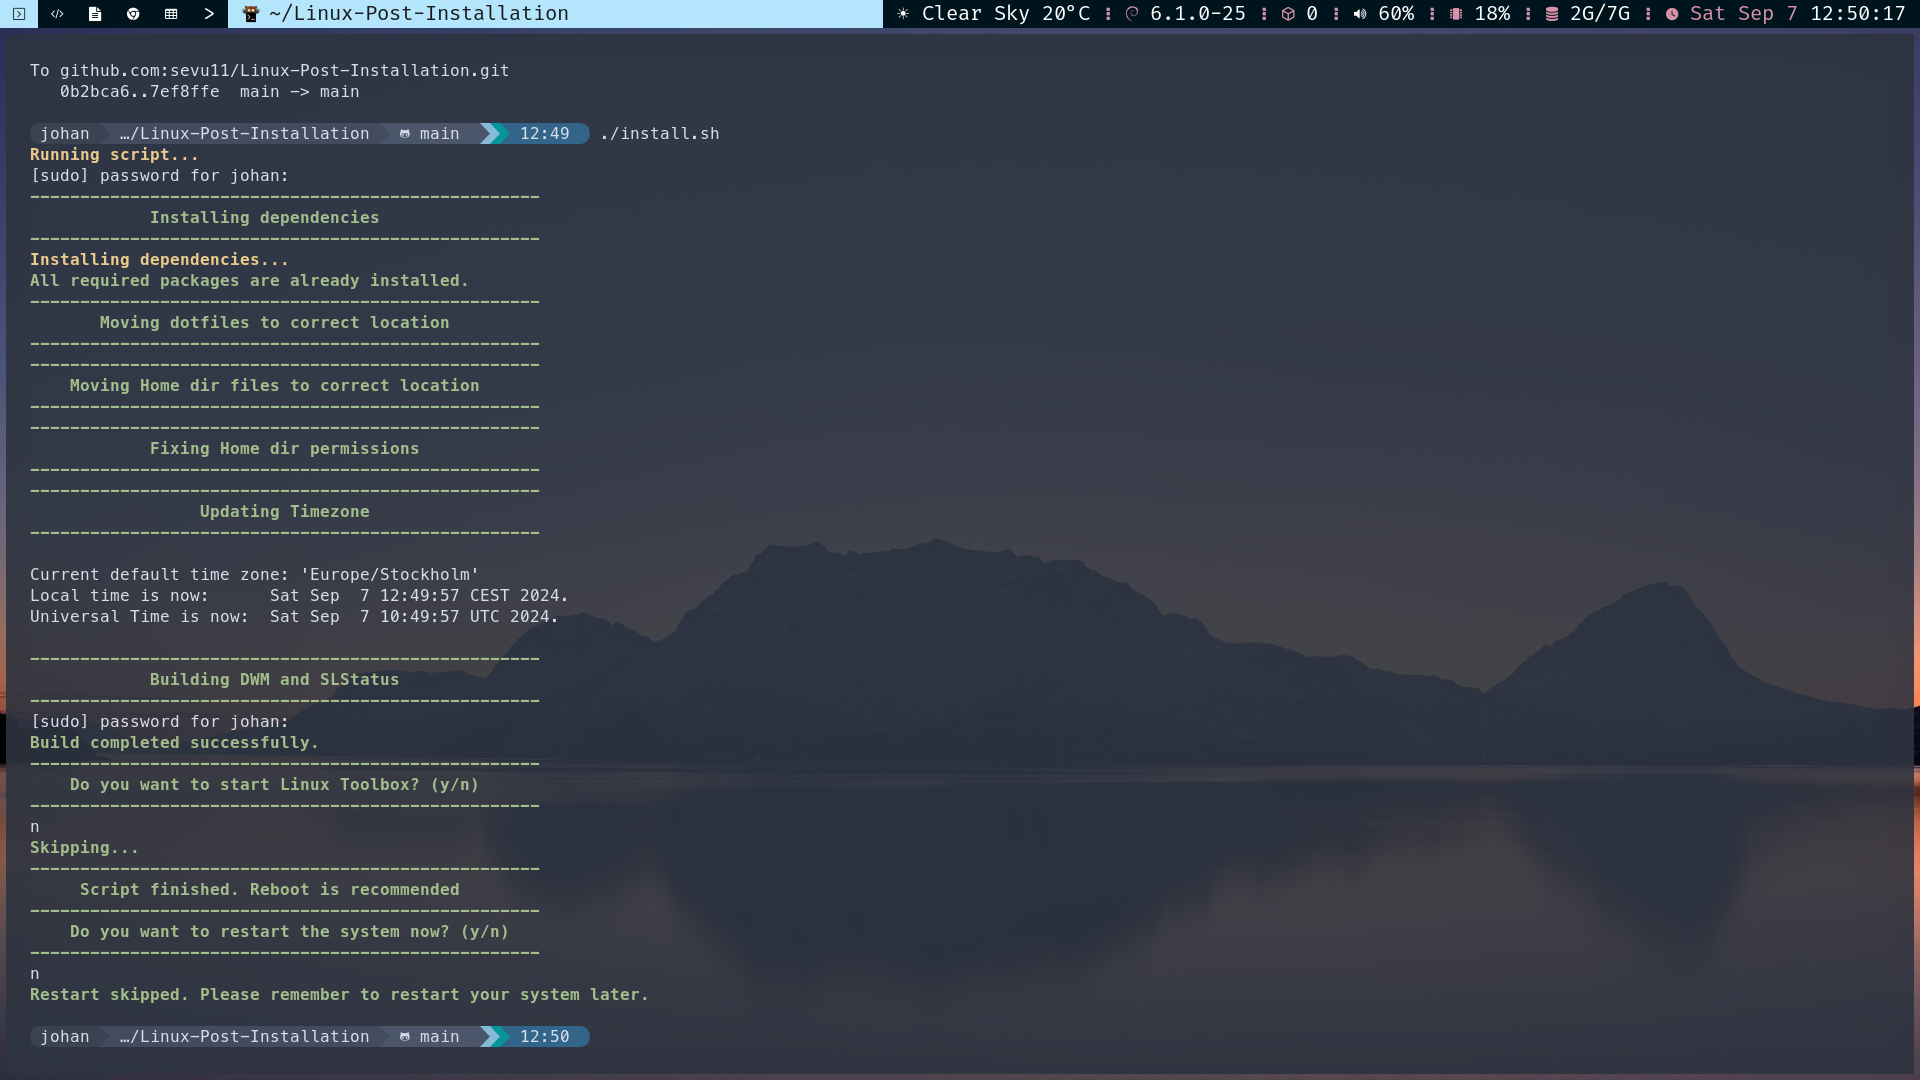Switch to the document workspace tag

95,14
